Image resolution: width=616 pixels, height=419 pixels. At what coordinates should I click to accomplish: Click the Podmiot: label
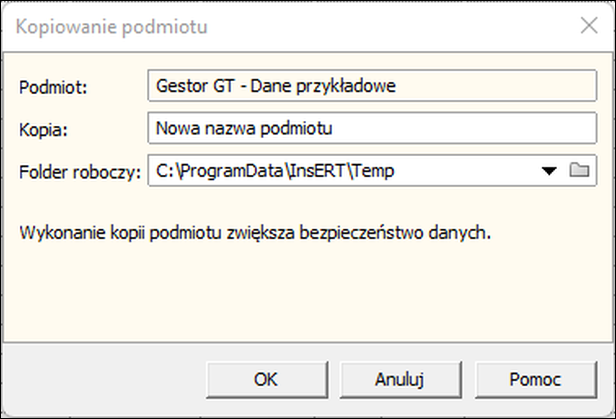[53, 87]
